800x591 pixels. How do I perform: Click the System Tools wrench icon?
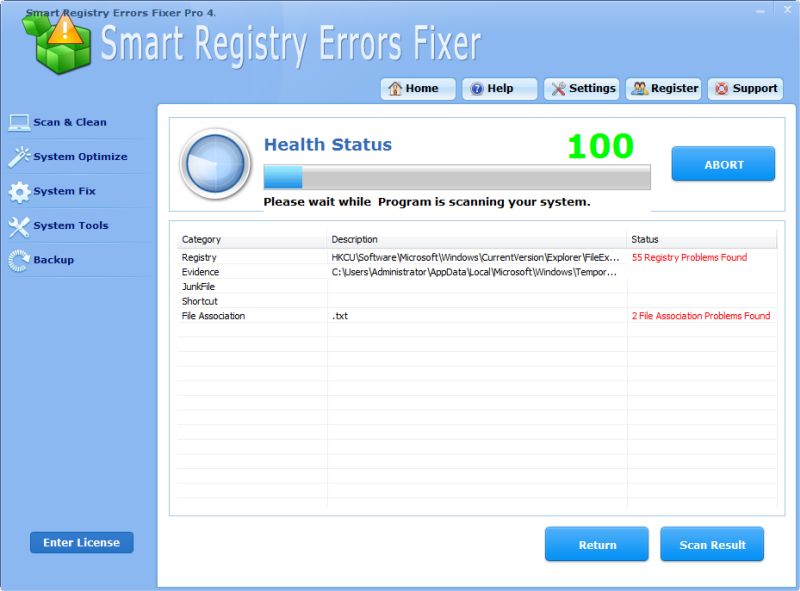coord(18,226)
